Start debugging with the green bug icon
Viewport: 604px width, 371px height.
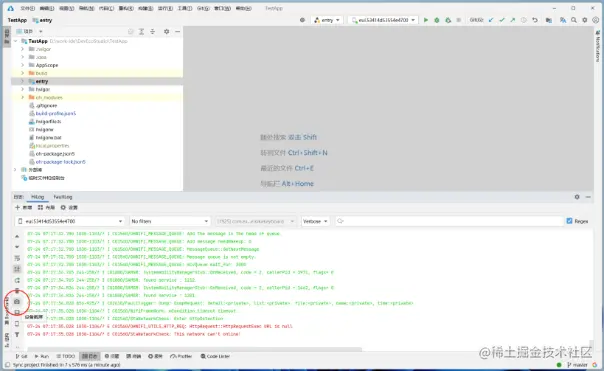[437, 20]
